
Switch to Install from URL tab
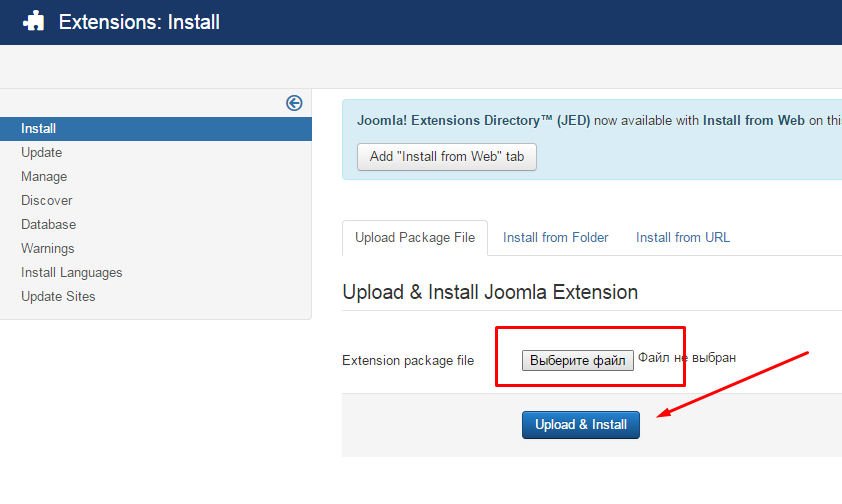(x=683, y=238)
